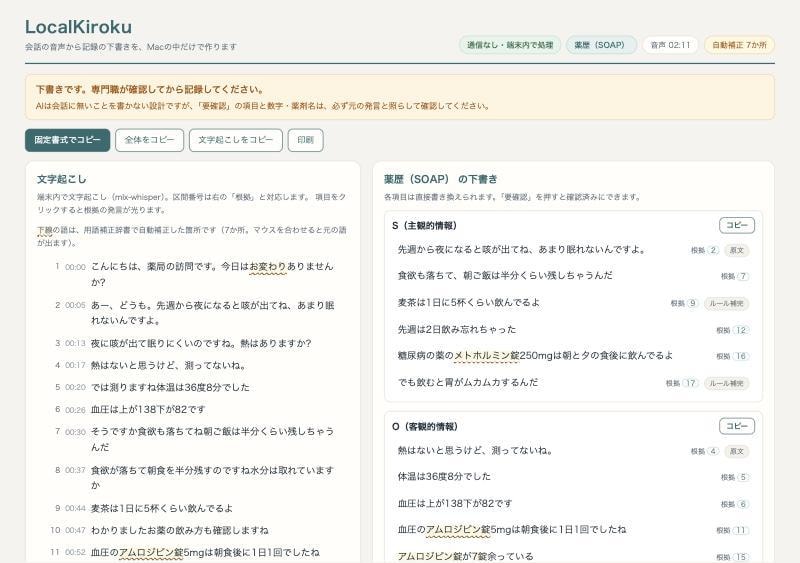
Task: Click the 通信なし・端末内で処理 badge
Action: click(x=510, y=45)
